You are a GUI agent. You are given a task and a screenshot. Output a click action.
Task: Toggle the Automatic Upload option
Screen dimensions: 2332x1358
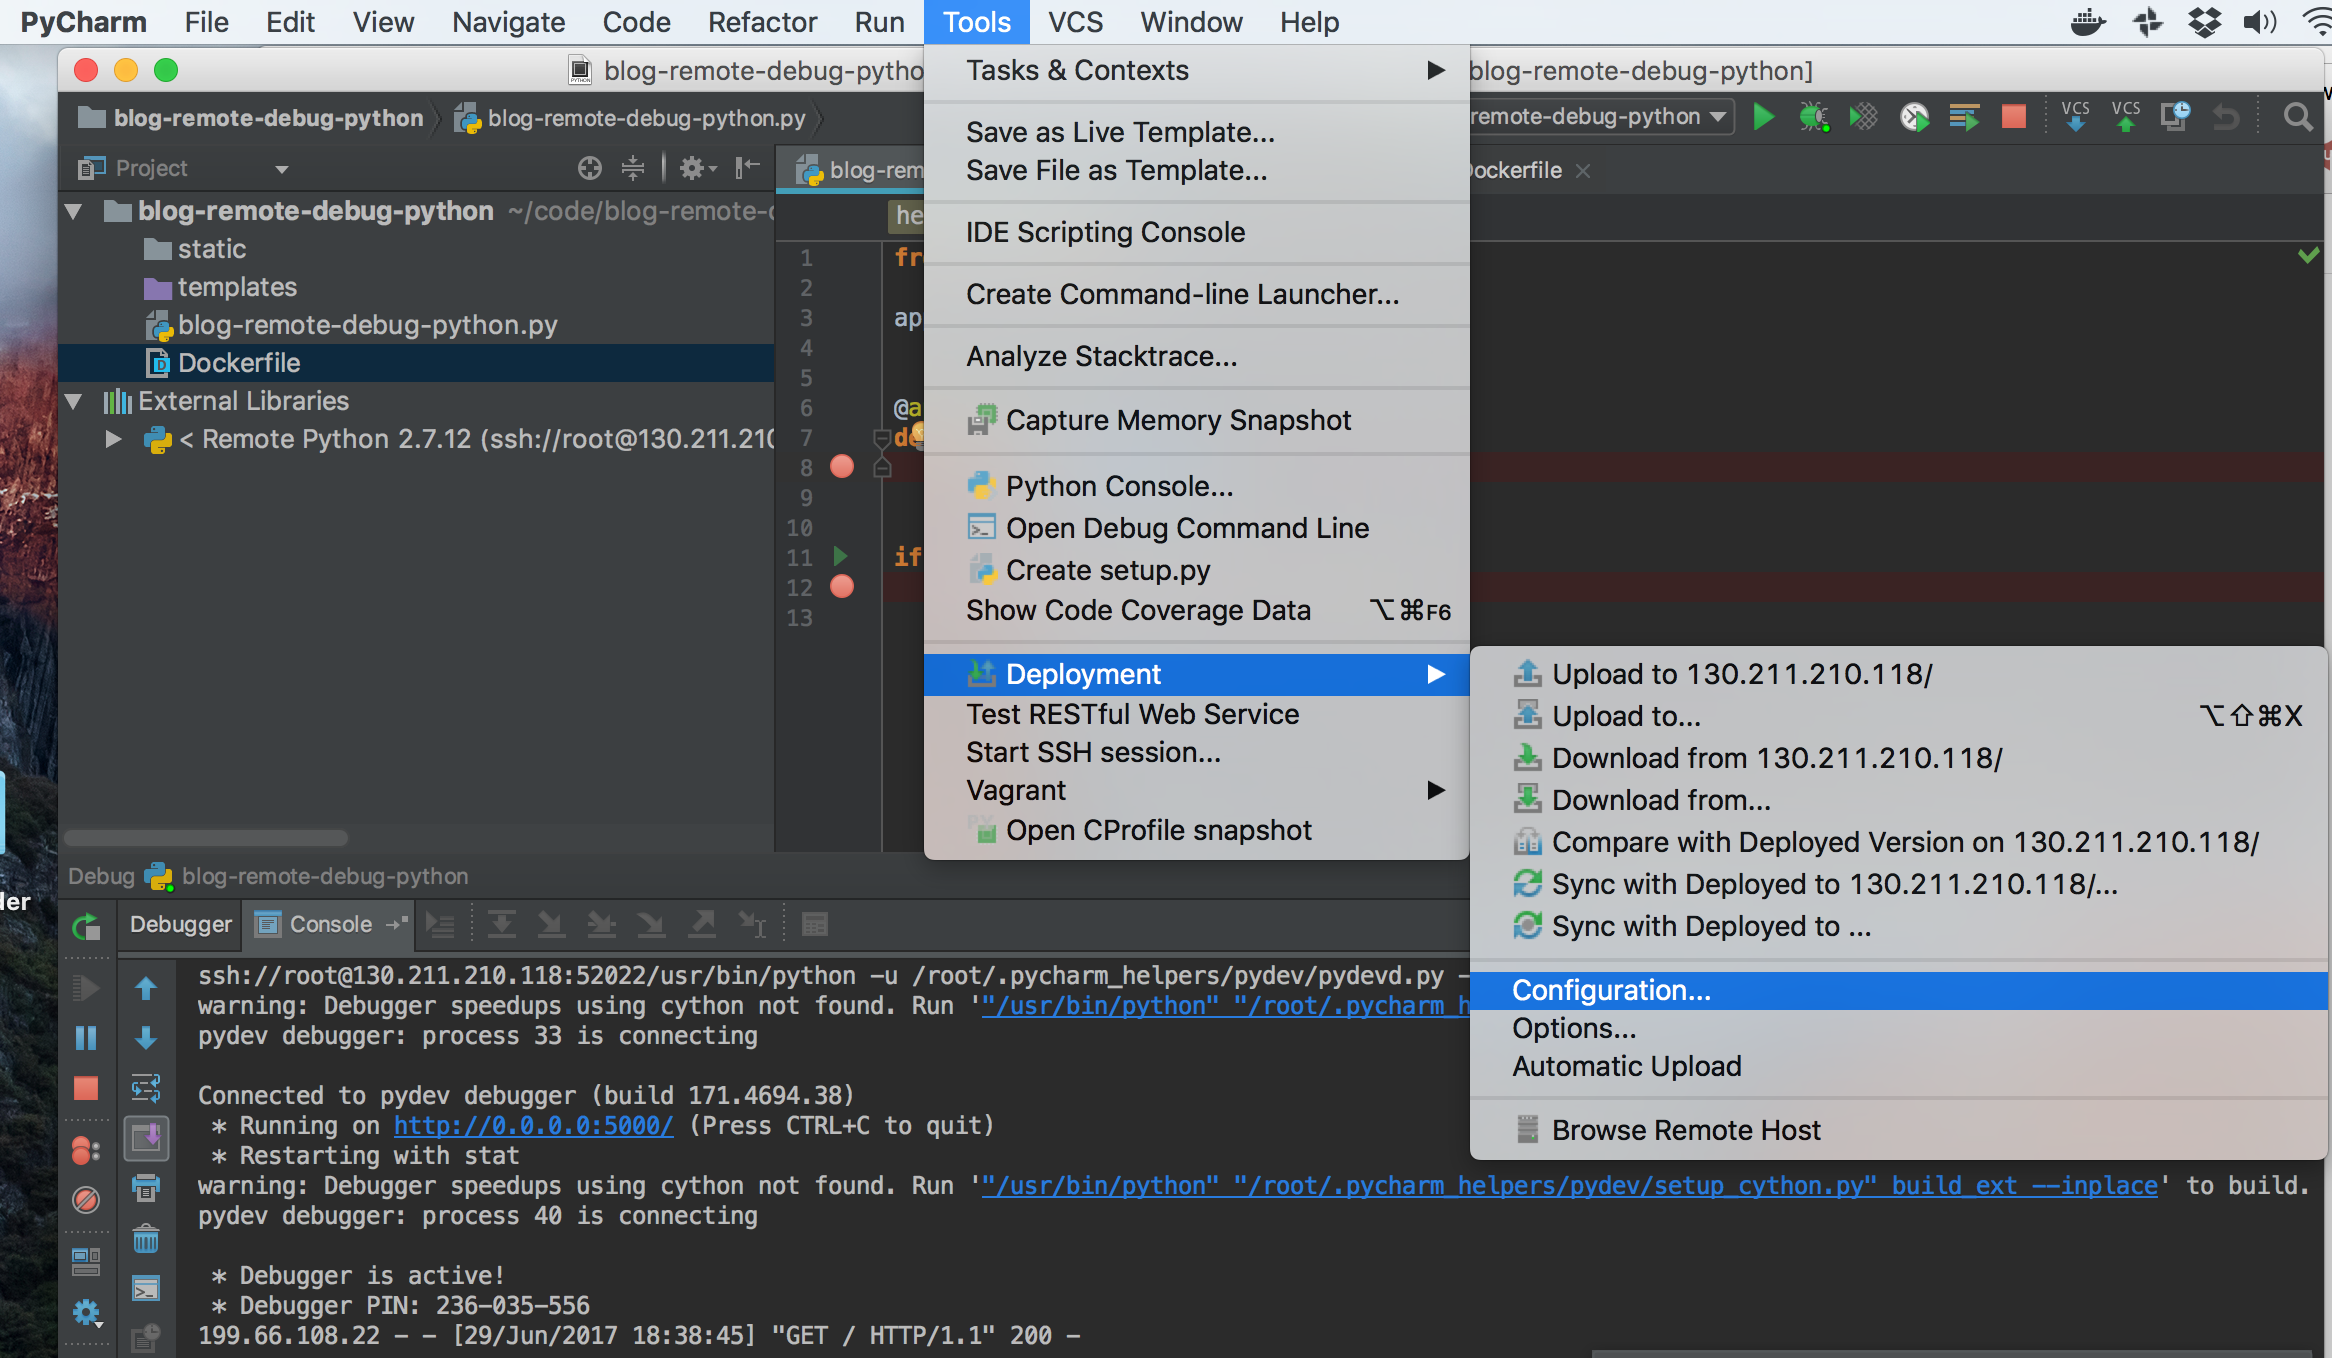click(1624, 1065)
